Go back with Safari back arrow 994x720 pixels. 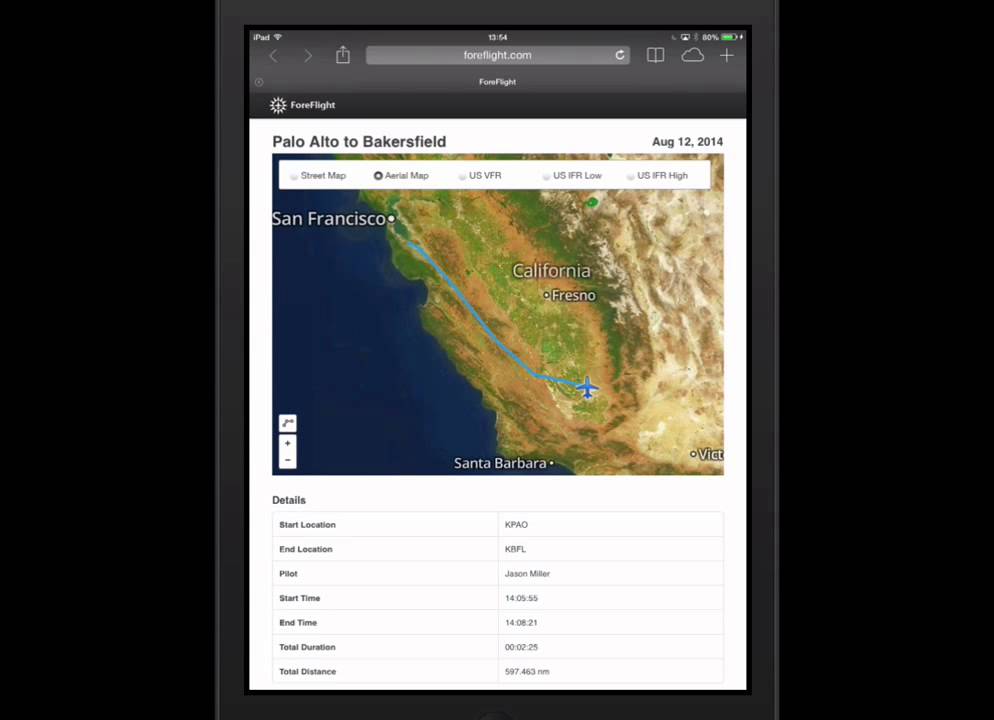click(274, 56)
